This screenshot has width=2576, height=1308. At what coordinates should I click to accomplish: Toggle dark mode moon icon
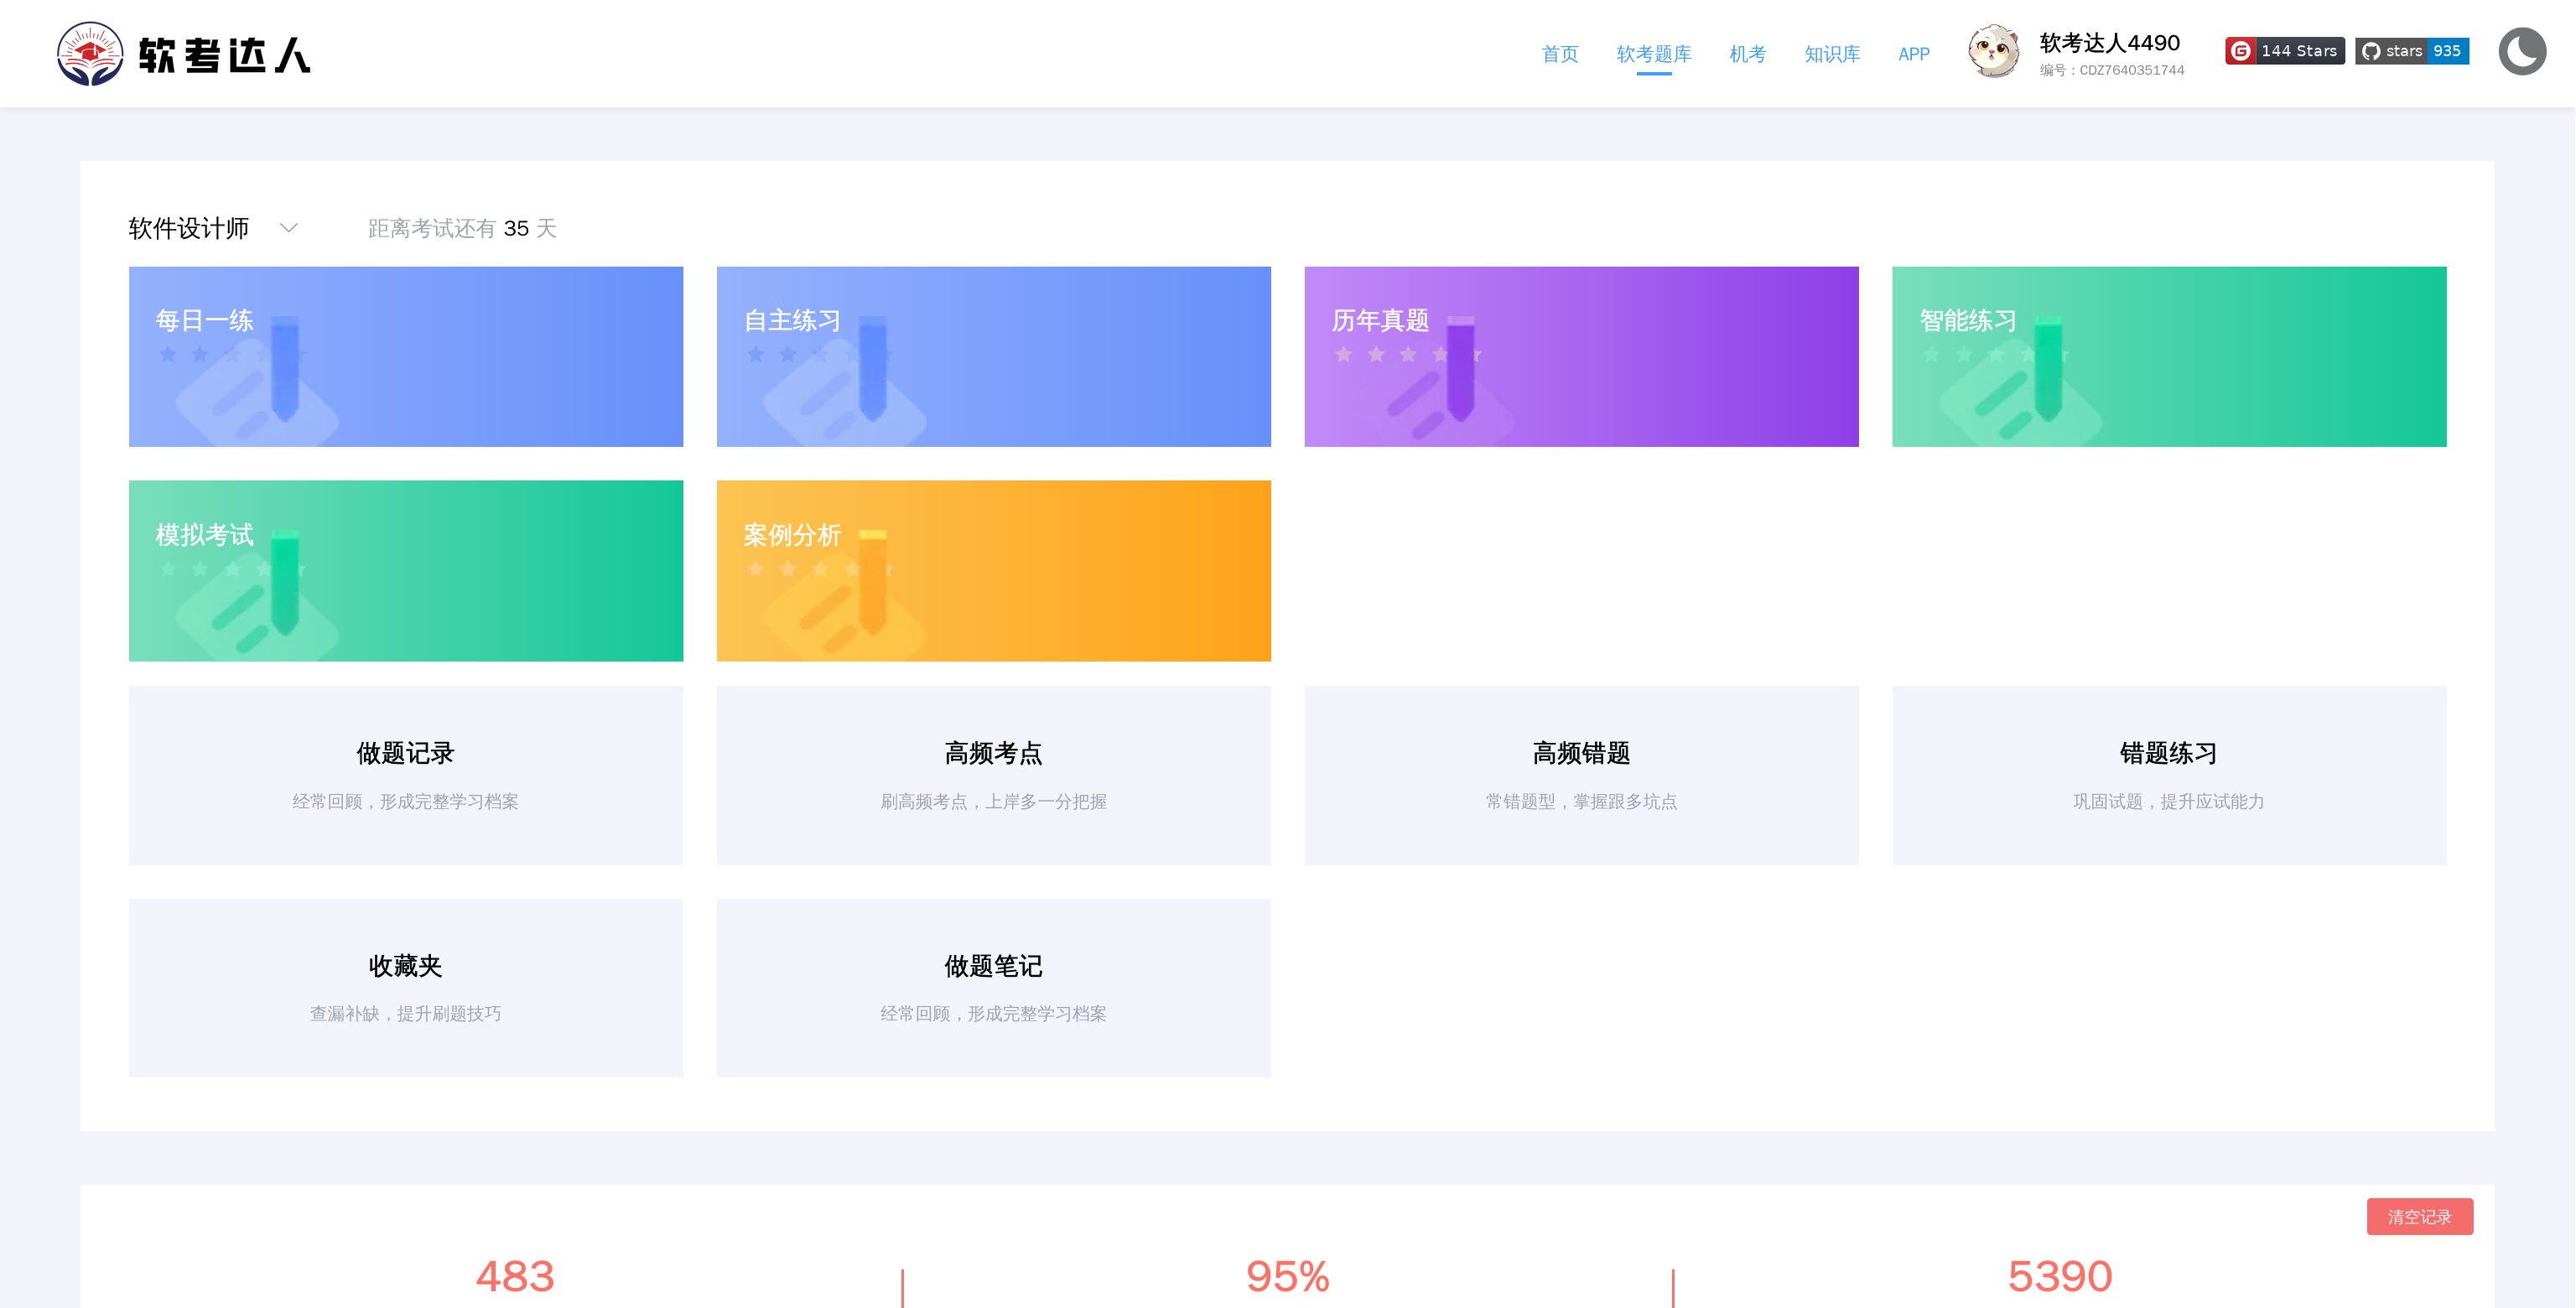click(x=2522, y=52)
